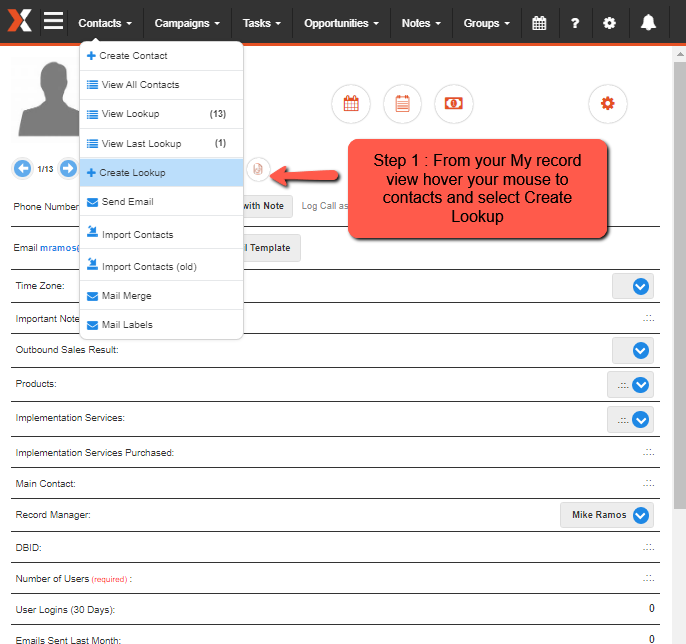Open Record Manager dropdown showing Mike Ramos

coord(640,515)
